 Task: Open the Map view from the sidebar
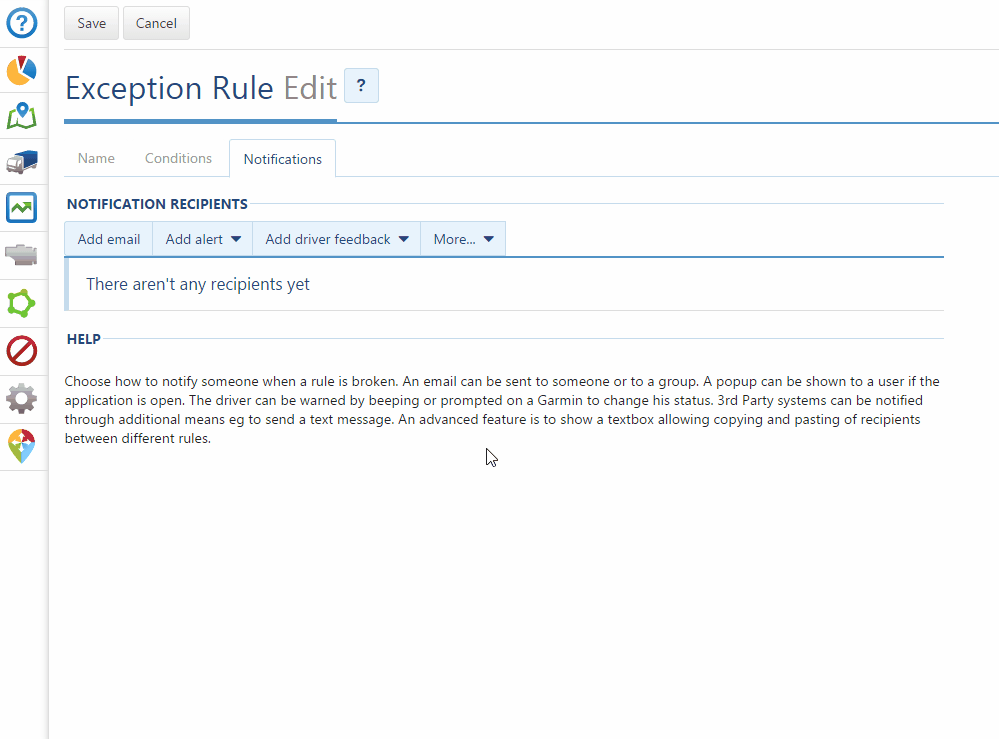pos(22,116)
